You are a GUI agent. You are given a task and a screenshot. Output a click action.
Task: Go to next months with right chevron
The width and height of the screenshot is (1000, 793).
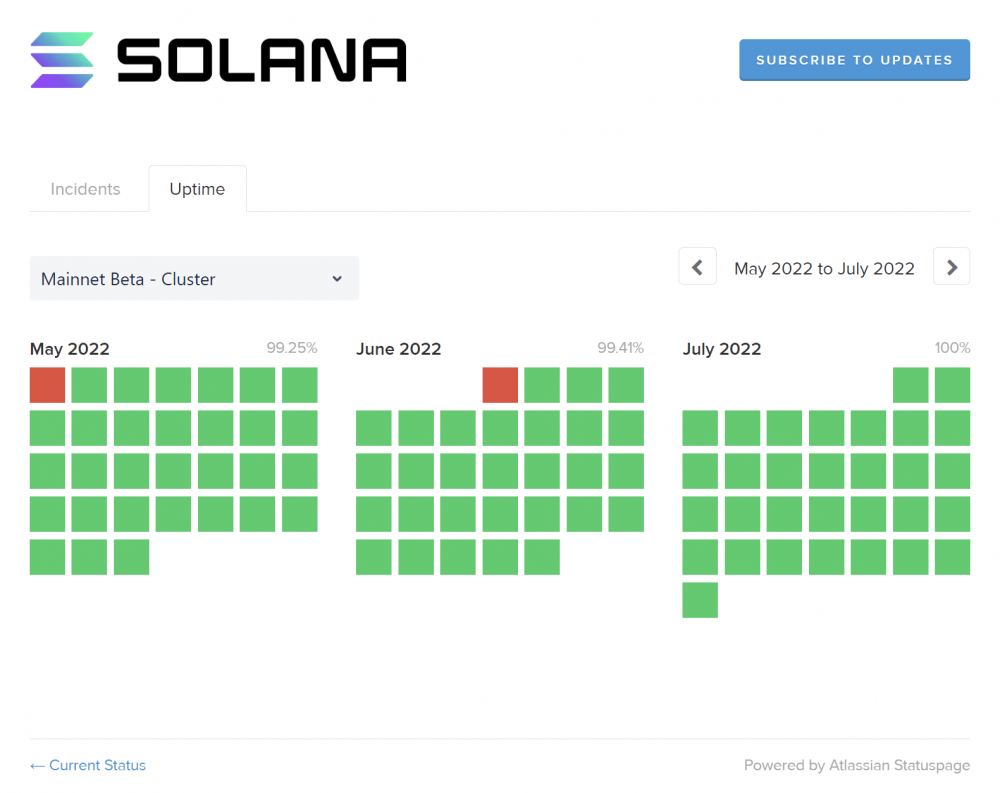[x=951, y=267]
